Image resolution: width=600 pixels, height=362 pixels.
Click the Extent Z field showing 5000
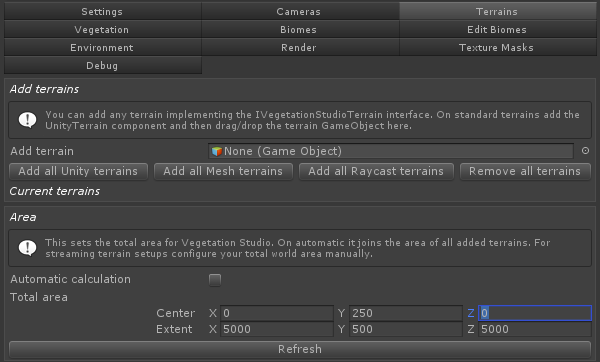pos(535,329)
